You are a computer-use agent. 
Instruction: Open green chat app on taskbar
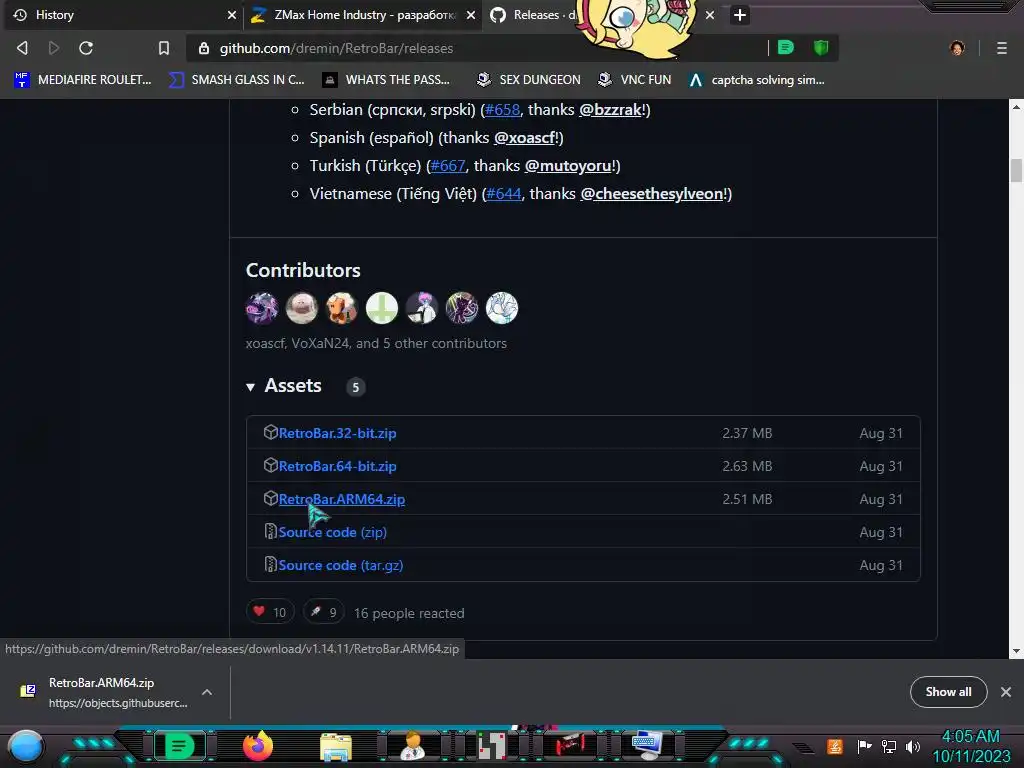coord(179,746)
